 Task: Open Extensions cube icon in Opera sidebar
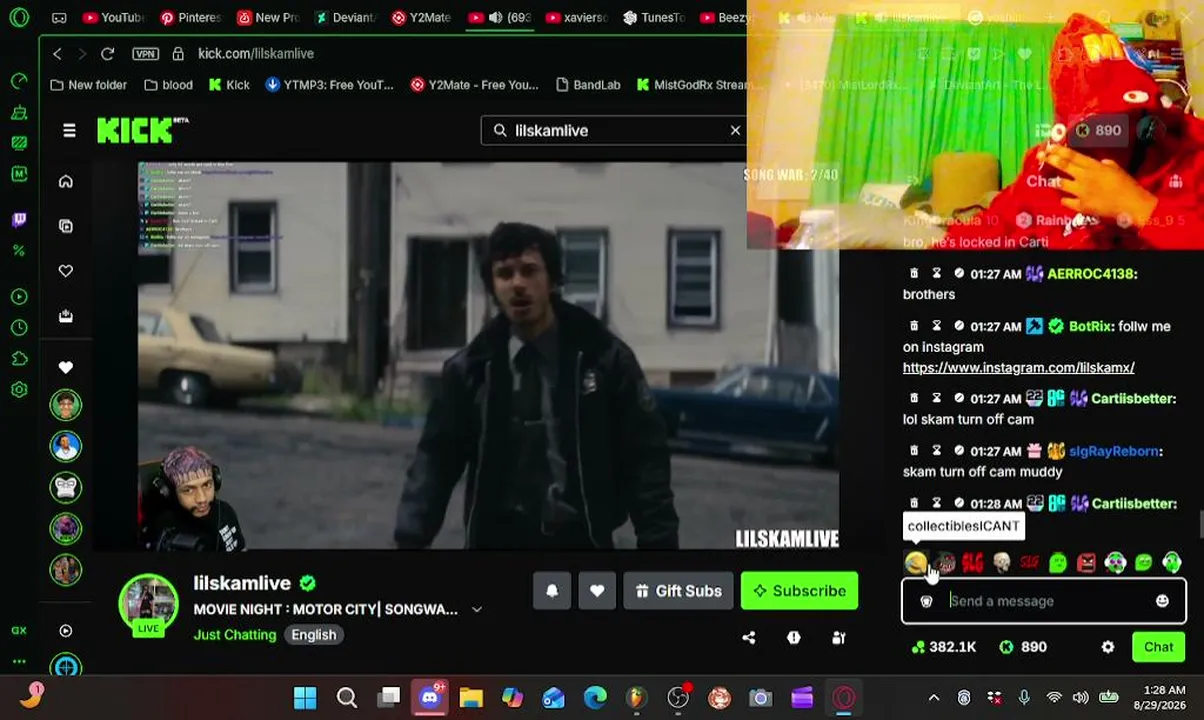point(19,359)
